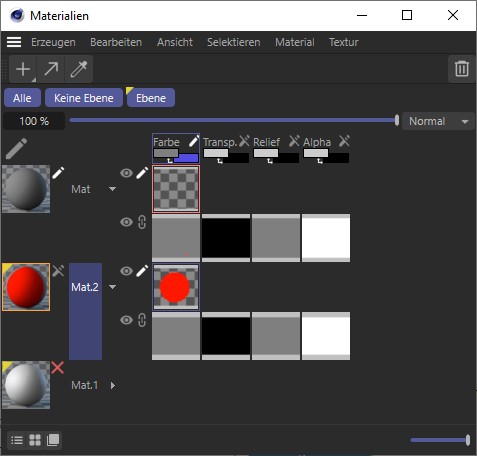
Task: Expand the Mat.1 material entry
Action: tap(113, 385)
